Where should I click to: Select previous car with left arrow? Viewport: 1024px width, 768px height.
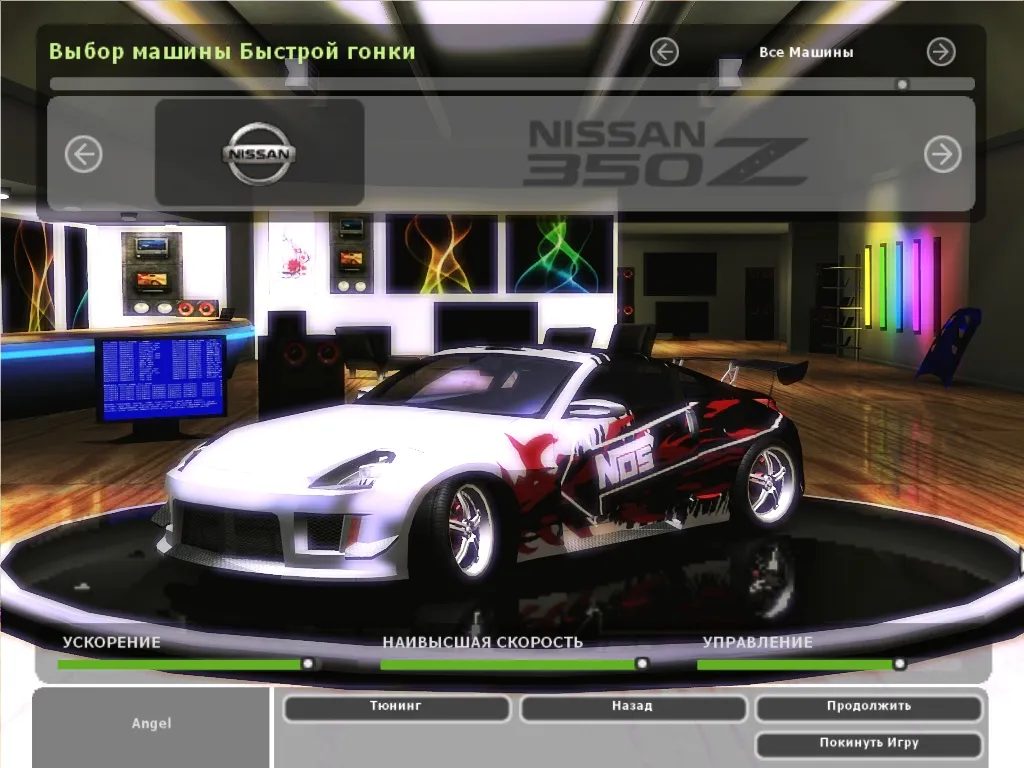coord(84,155)
